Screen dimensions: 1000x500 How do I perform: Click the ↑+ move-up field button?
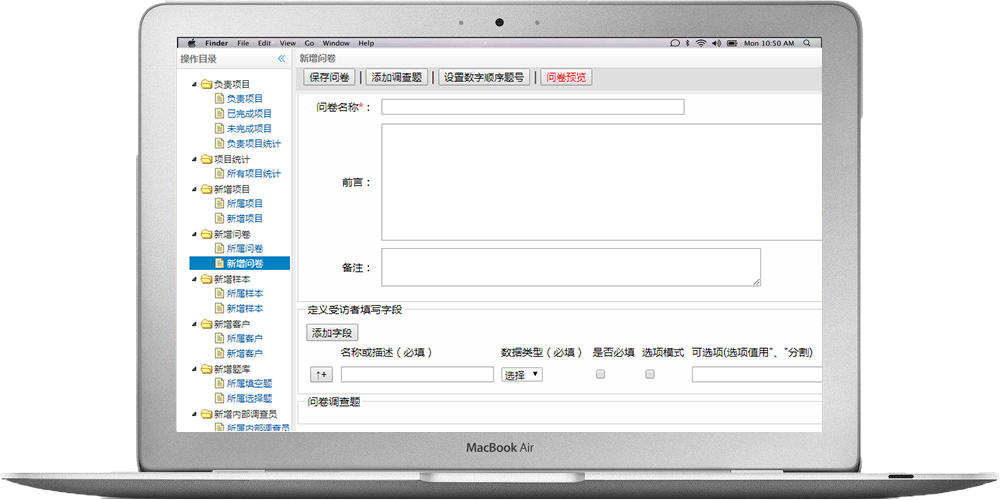[321, 374]
